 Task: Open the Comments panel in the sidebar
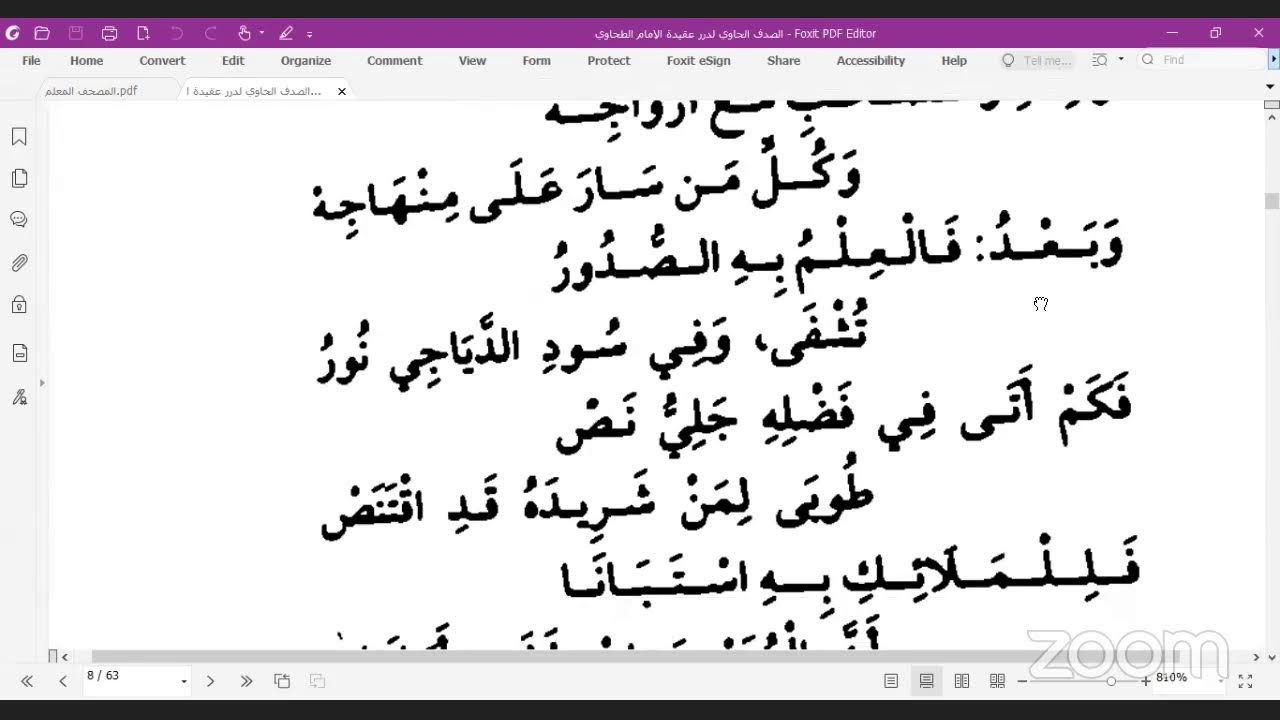click(19, 220)
